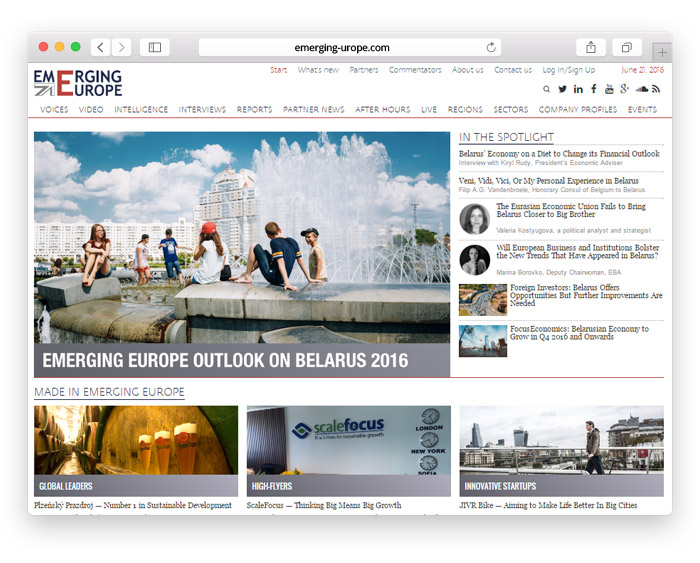Open the Voices navigation item
Image resolution: width=700 pixels, height=563 pixels.
pyautogui.click(x=54, y=109)
